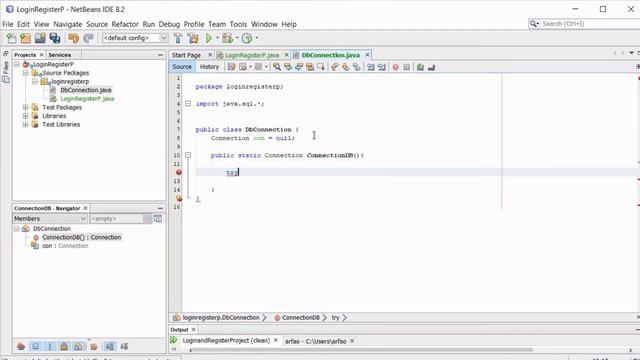Screen dimensions: 640x360
Task: Click the Shift Line Right icon
Action: [382, 67]
